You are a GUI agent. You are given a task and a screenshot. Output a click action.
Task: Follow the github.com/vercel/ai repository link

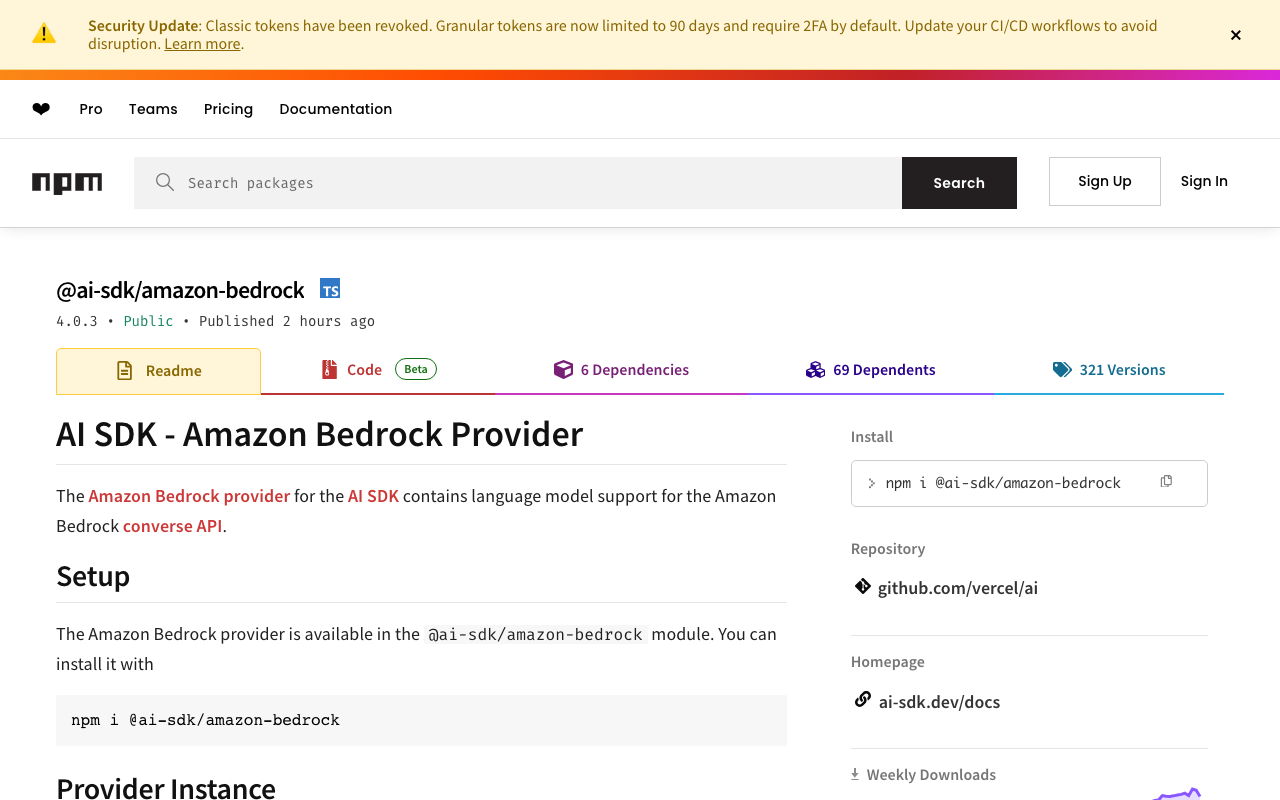tap(957, 588)
